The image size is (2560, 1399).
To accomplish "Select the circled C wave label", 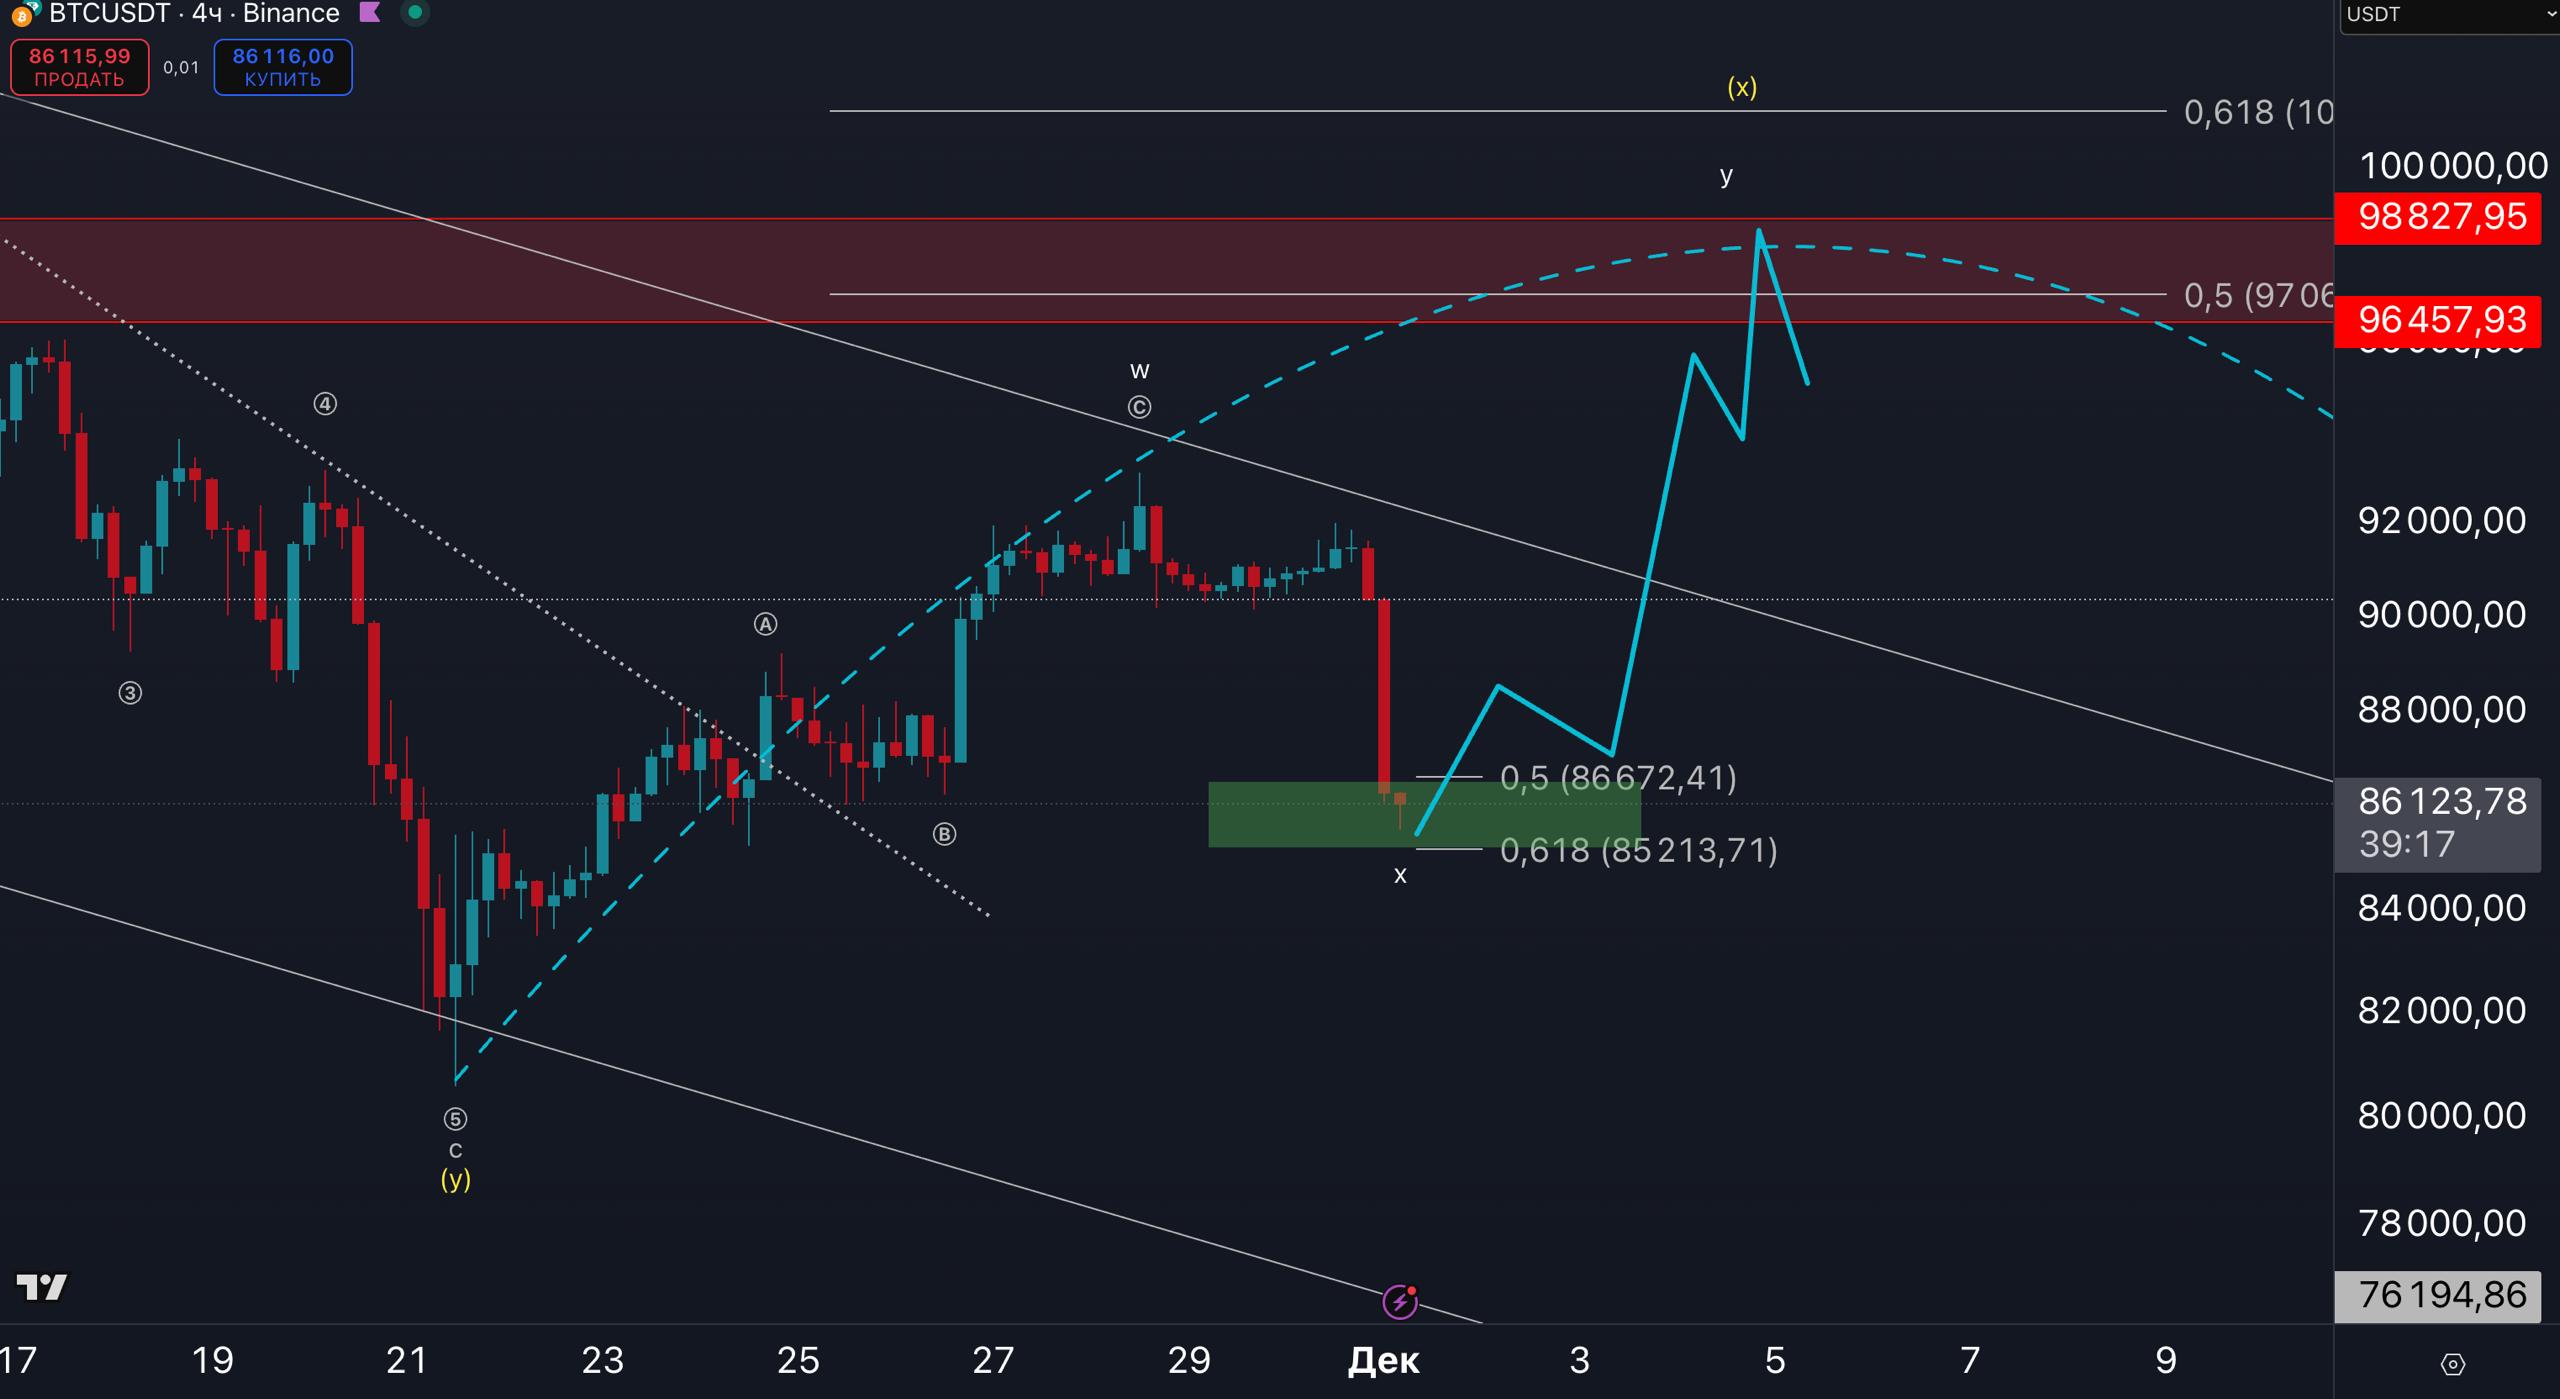I will pos(1139,407).
